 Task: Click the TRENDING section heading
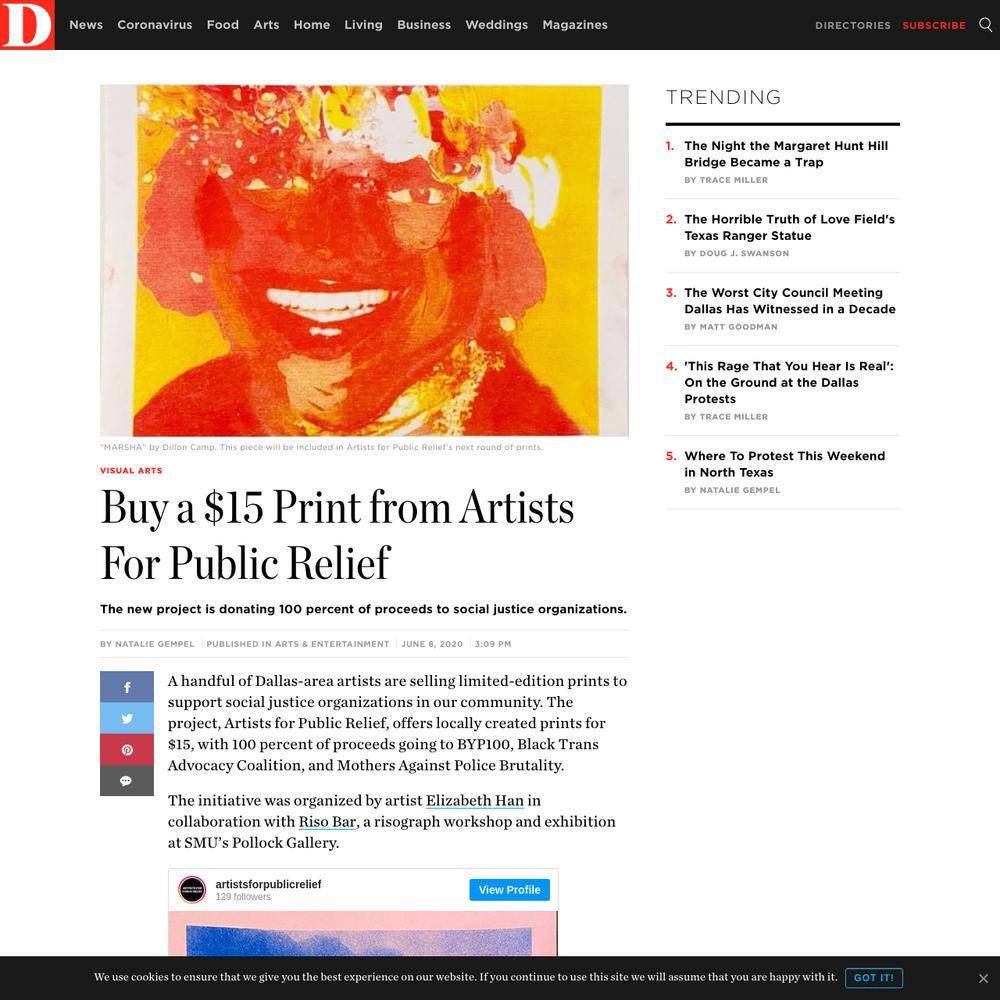723,97
